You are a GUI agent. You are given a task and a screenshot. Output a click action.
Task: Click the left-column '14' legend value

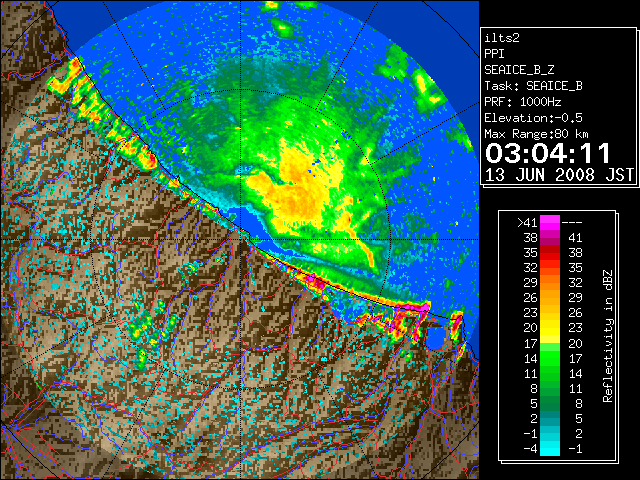(530, 358)
